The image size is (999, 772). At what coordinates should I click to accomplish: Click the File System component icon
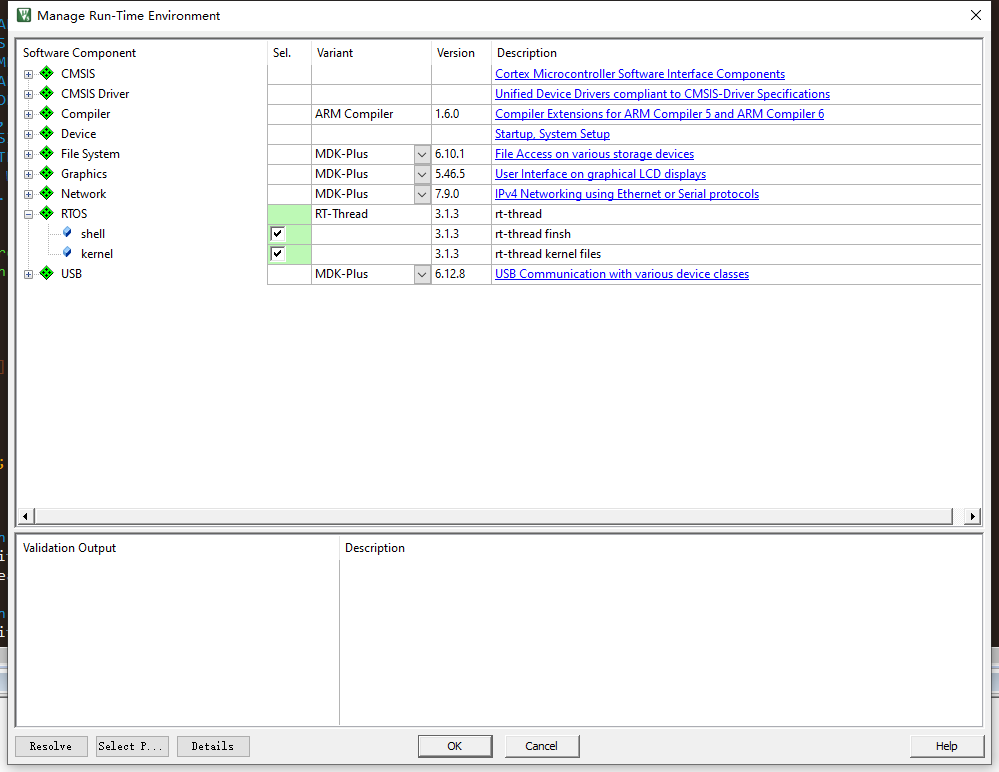pyautogui.click(x=46, y=153)
